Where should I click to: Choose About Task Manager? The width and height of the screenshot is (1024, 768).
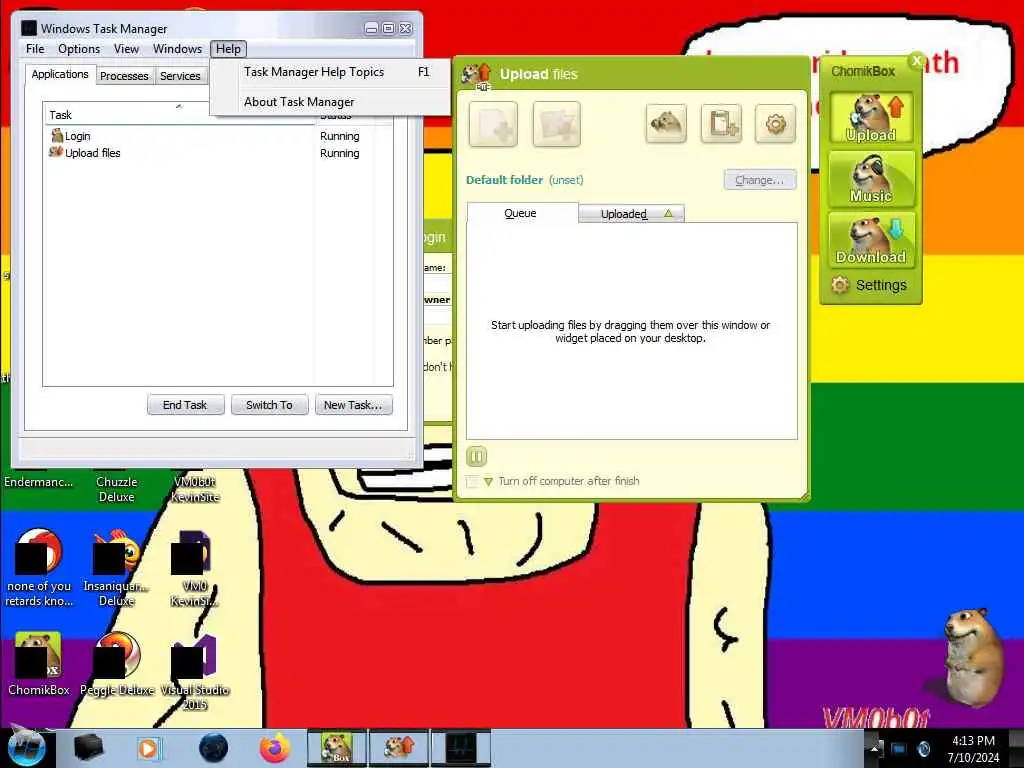coord(330,102)
